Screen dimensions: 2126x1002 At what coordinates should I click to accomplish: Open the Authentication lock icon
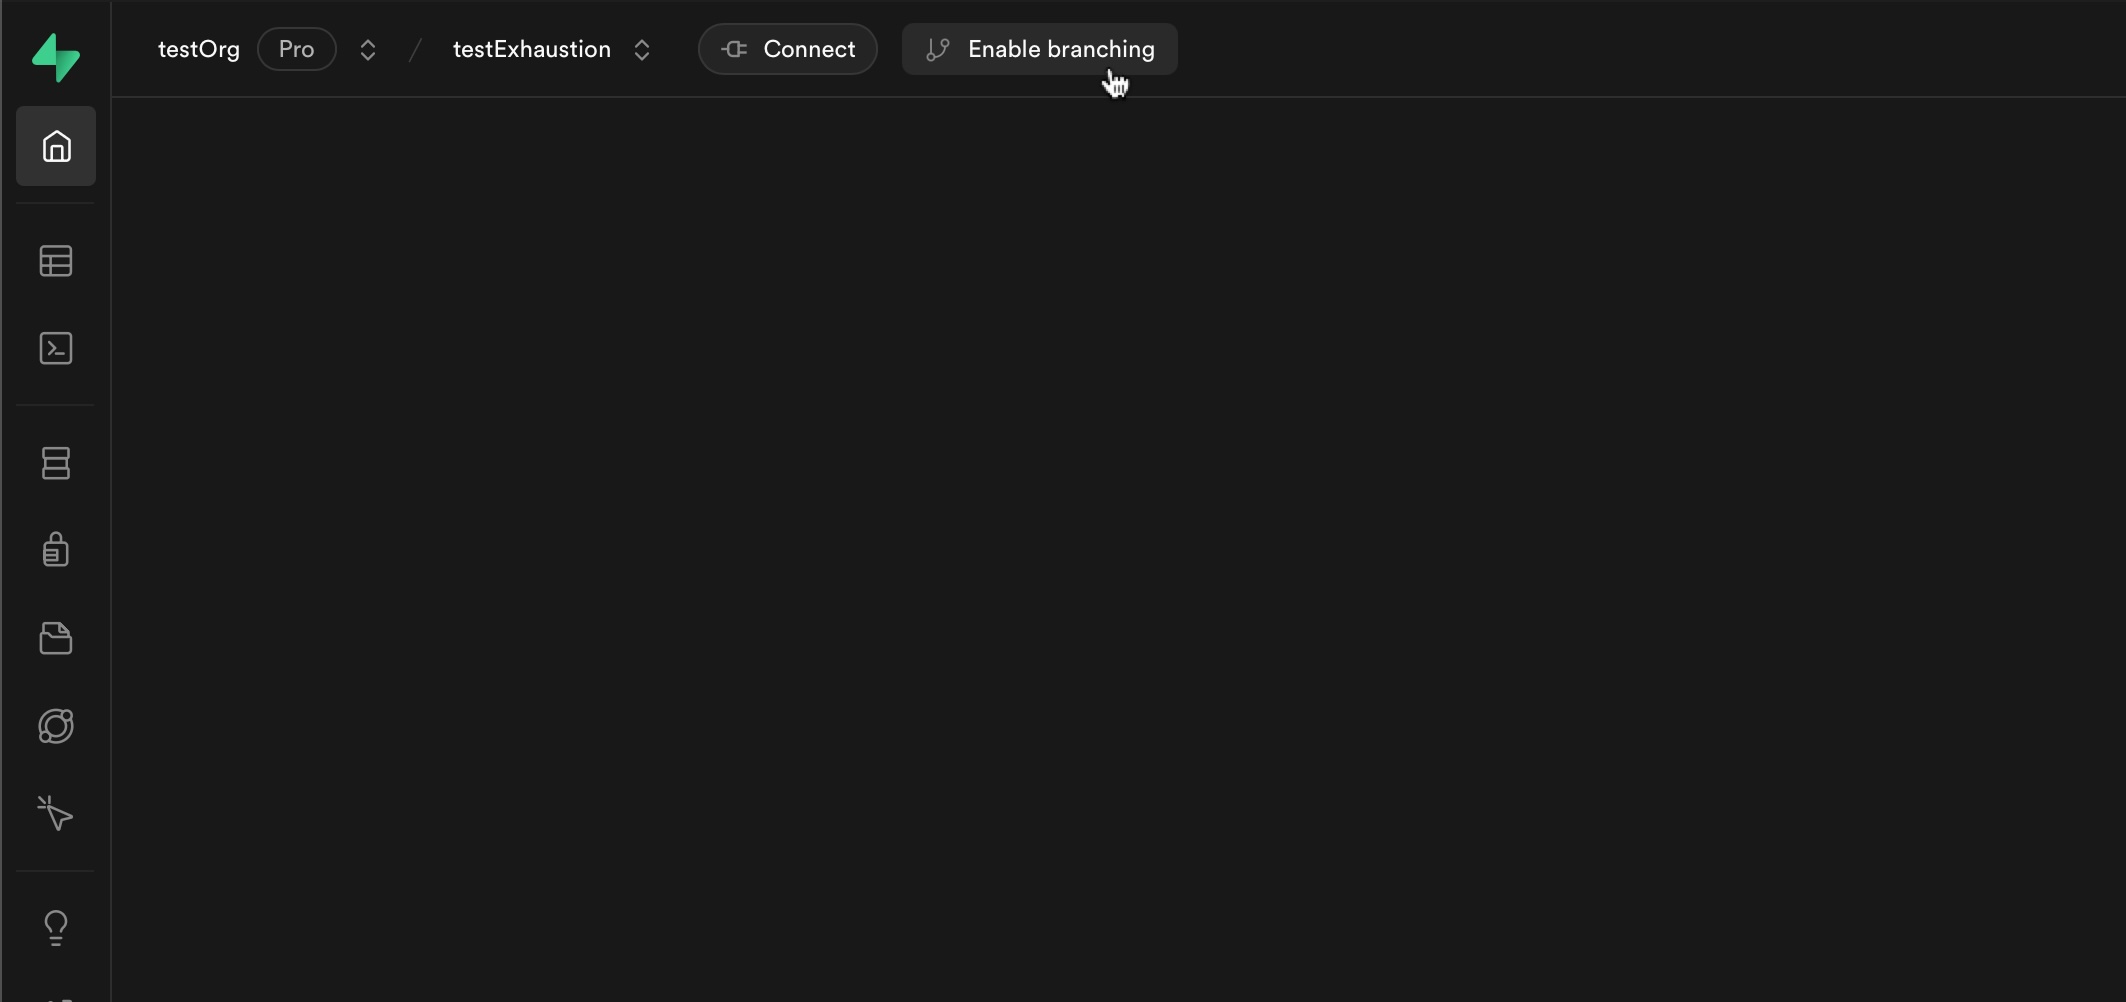[x=56, y=549]
